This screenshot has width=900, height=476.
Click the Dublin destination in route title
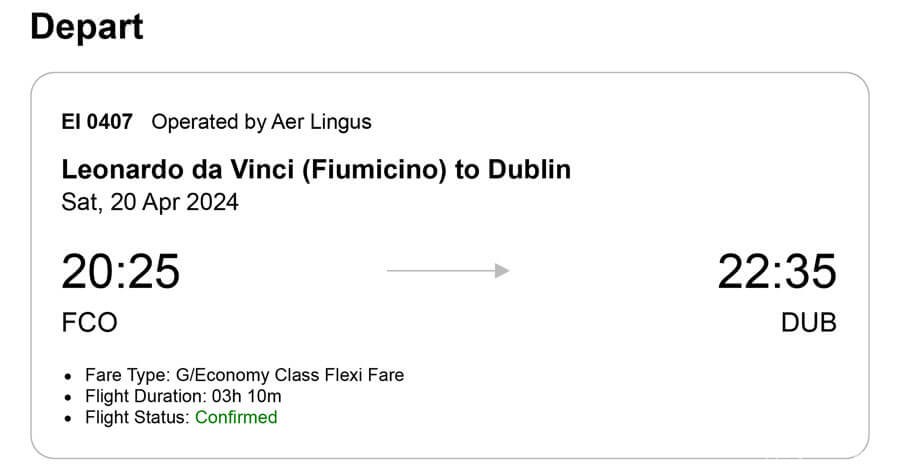click(529, 169)
